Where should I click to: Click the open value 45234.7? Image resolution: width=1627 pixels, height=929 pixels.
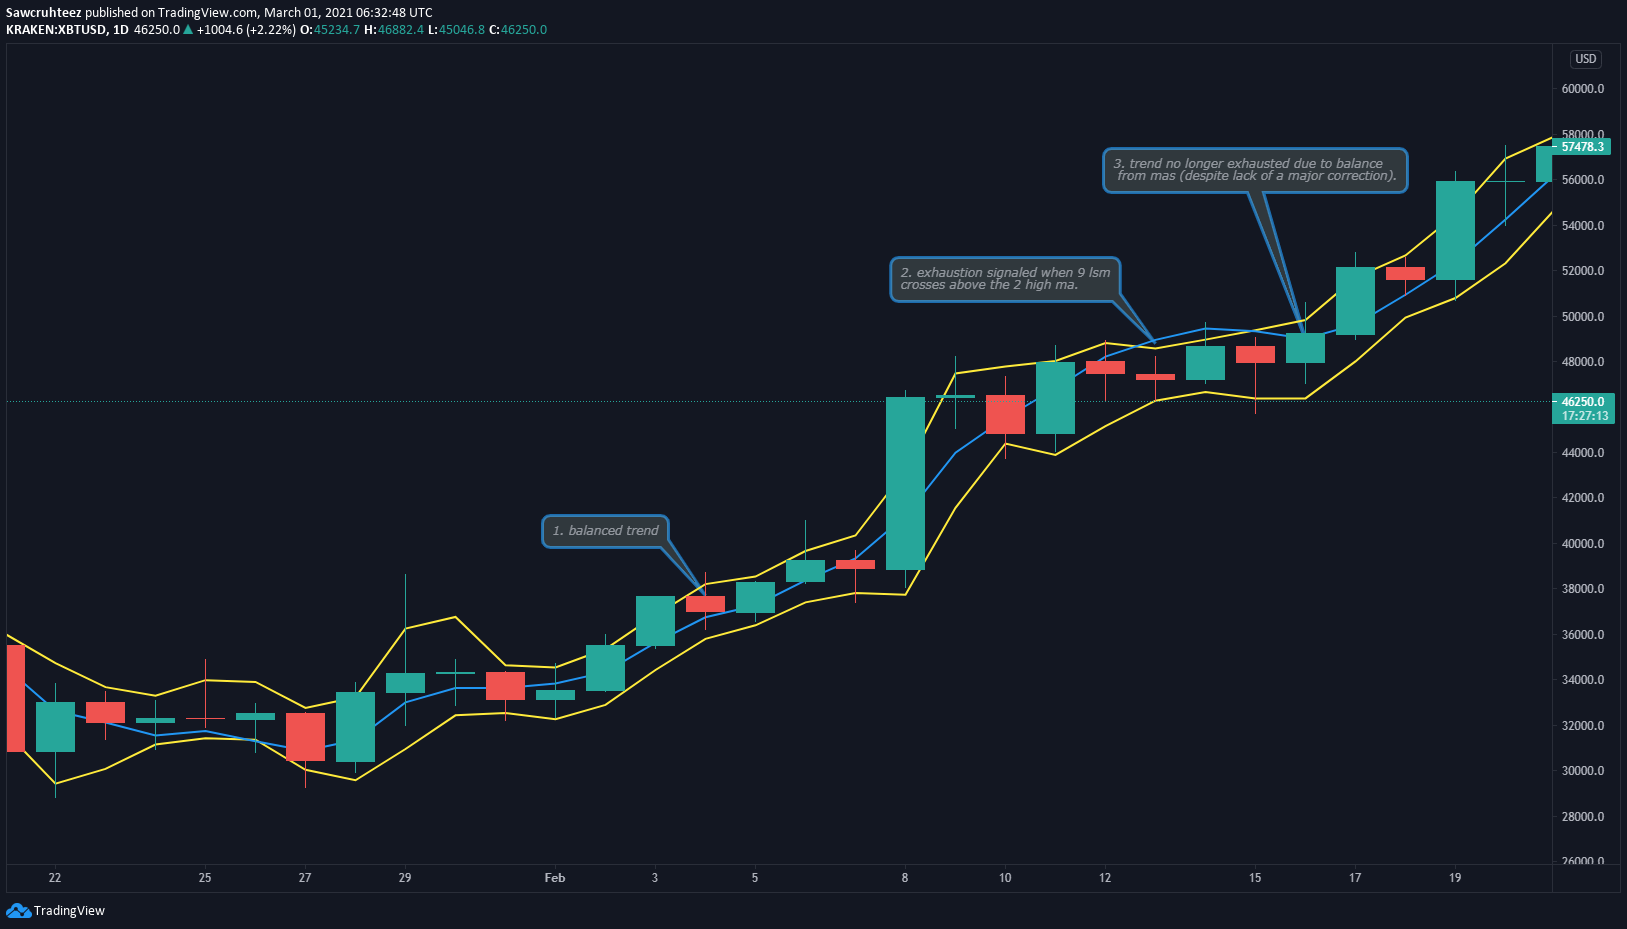pos(337,30)
